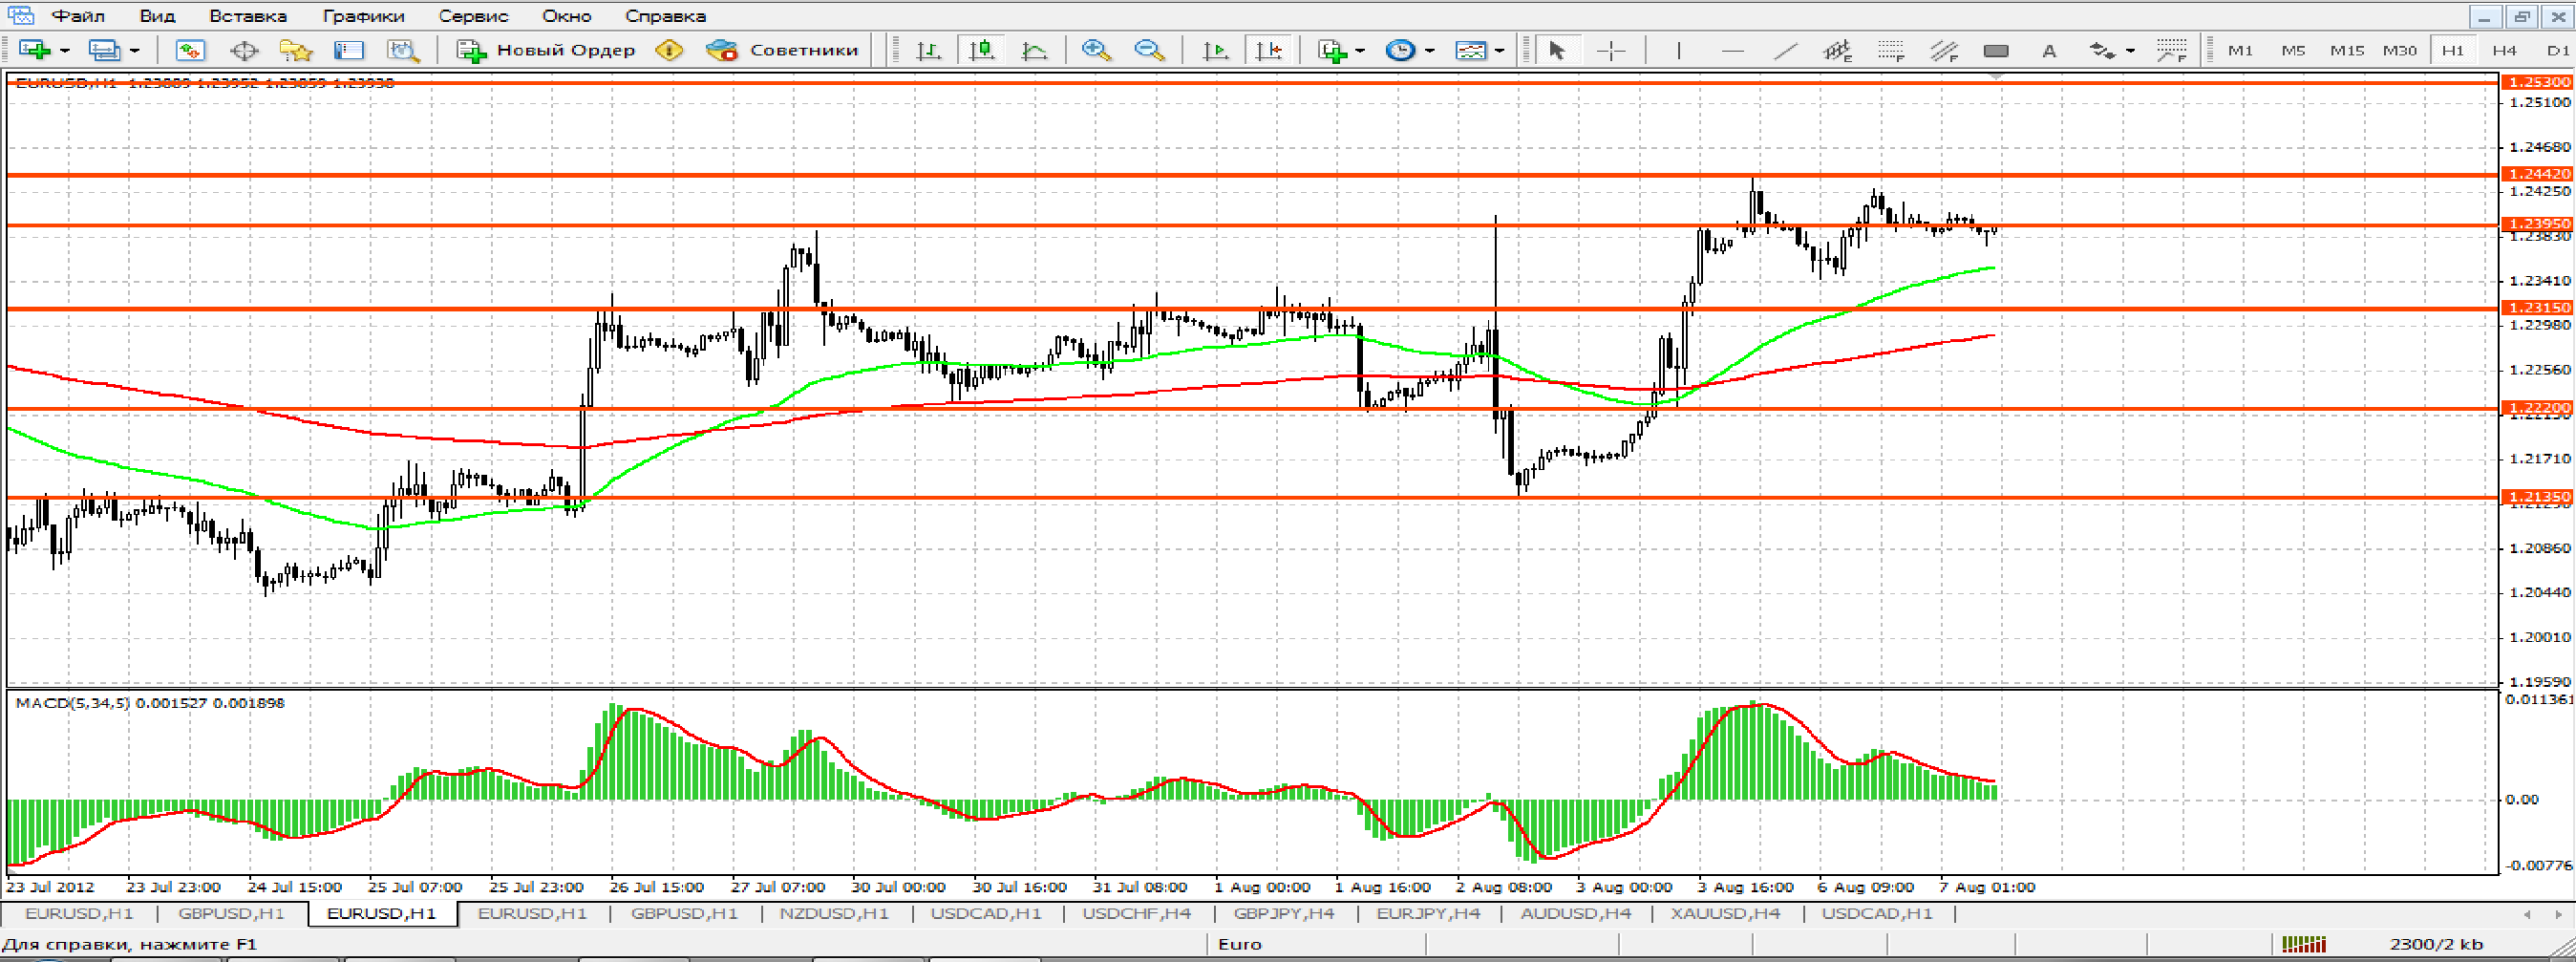This screenshot has height=962, width=2576.
Task: Select the M15 timeframe
Action: coord(2346,50)
